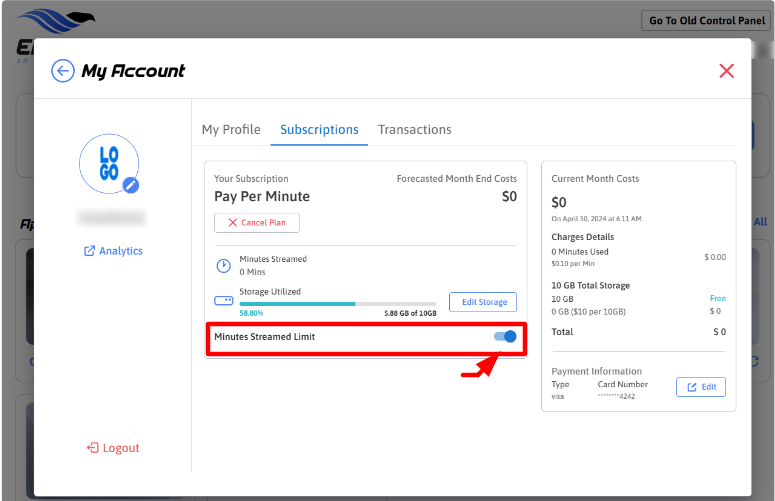This screenshot has height=501, width=775.
Task: Click the pencil icon on the logo avatar
Action: tap(131, 185)
